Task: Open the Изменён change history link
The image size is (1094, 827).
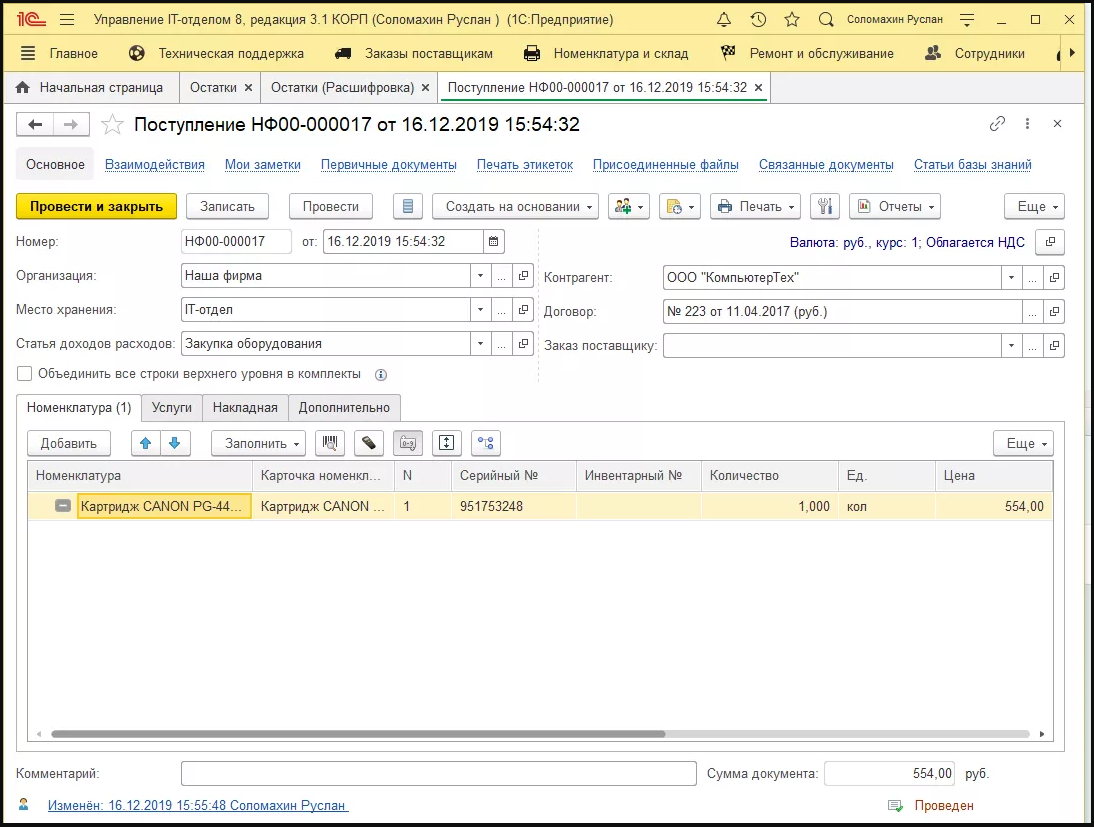Action: [x=198, y=805]
